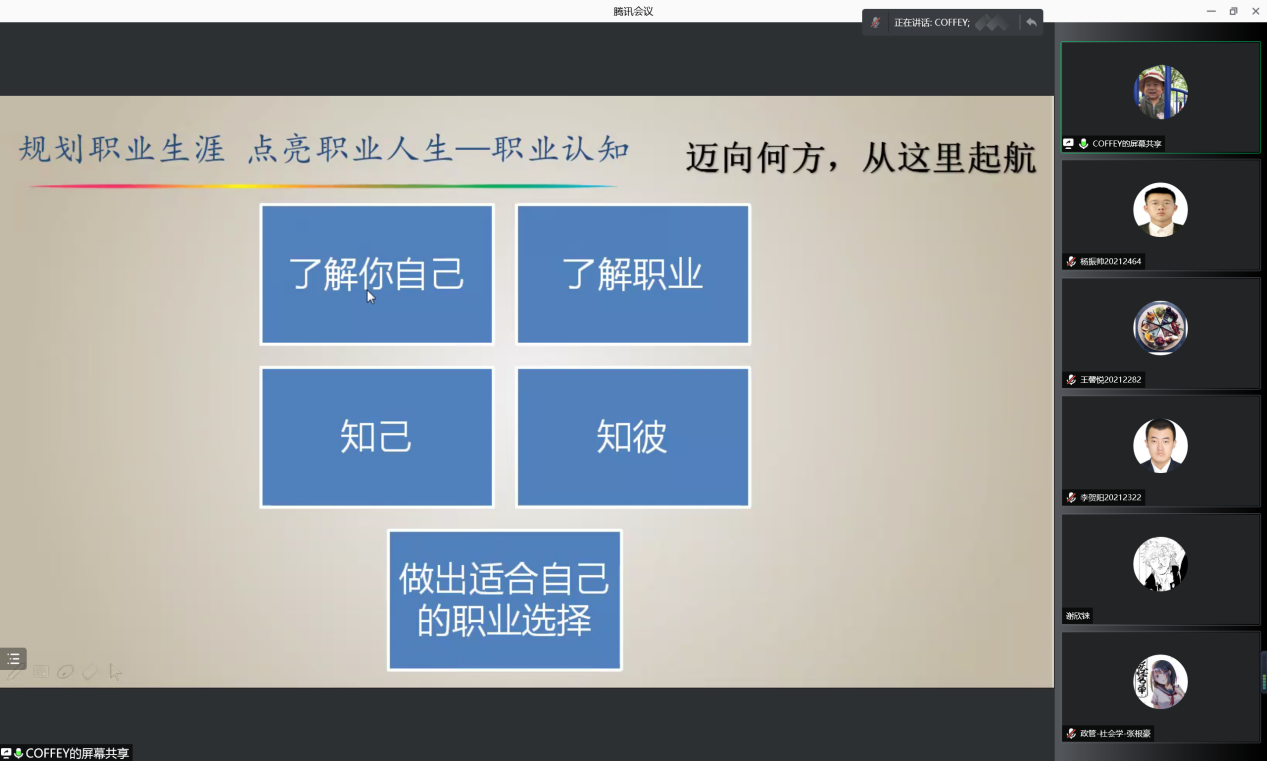The width and height of the screenshot is (1267, 761).
Task: Click the subtitles icon in slide toolbar
Action: [41, 673]
